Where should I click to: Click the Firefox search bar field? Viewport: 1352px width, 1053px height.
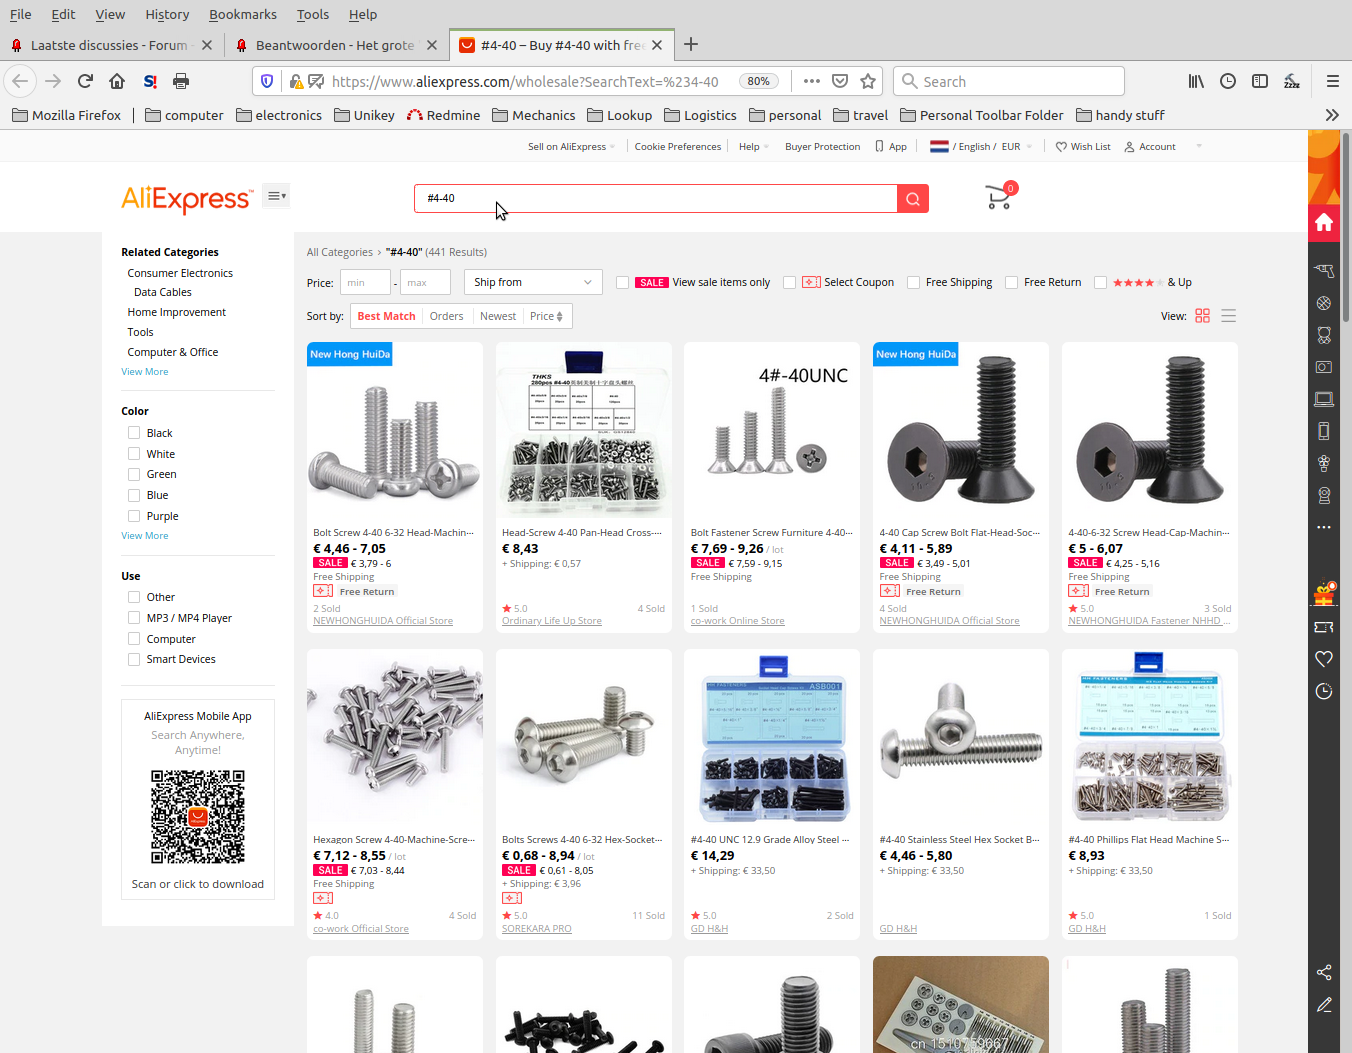[x=1009, y=81]
